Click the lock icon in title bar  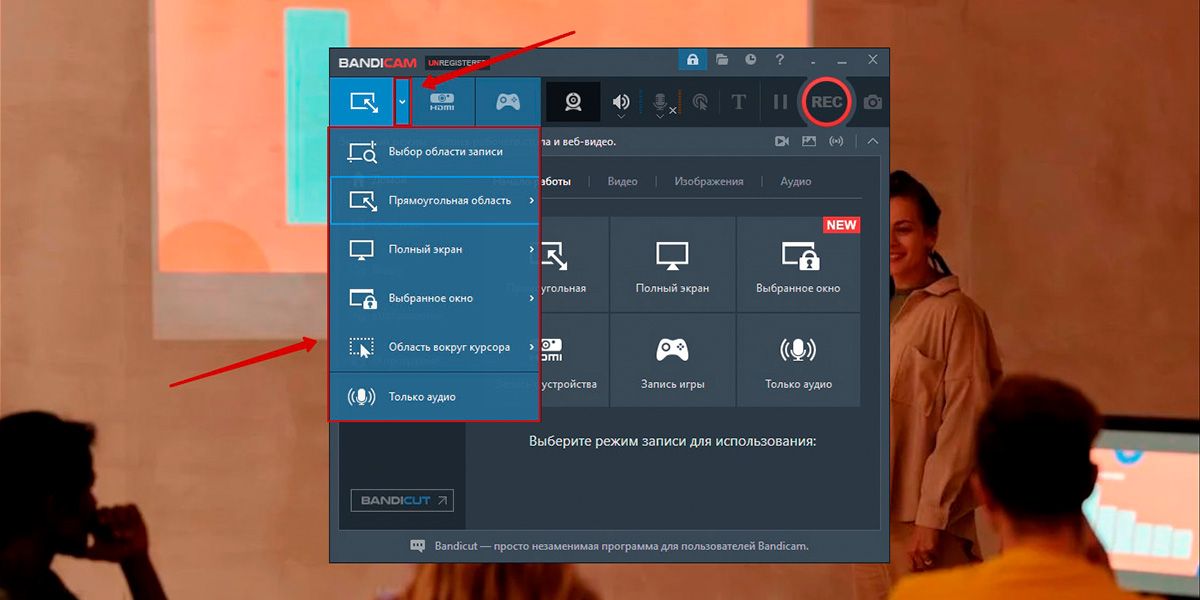click(x=692, y=60)
